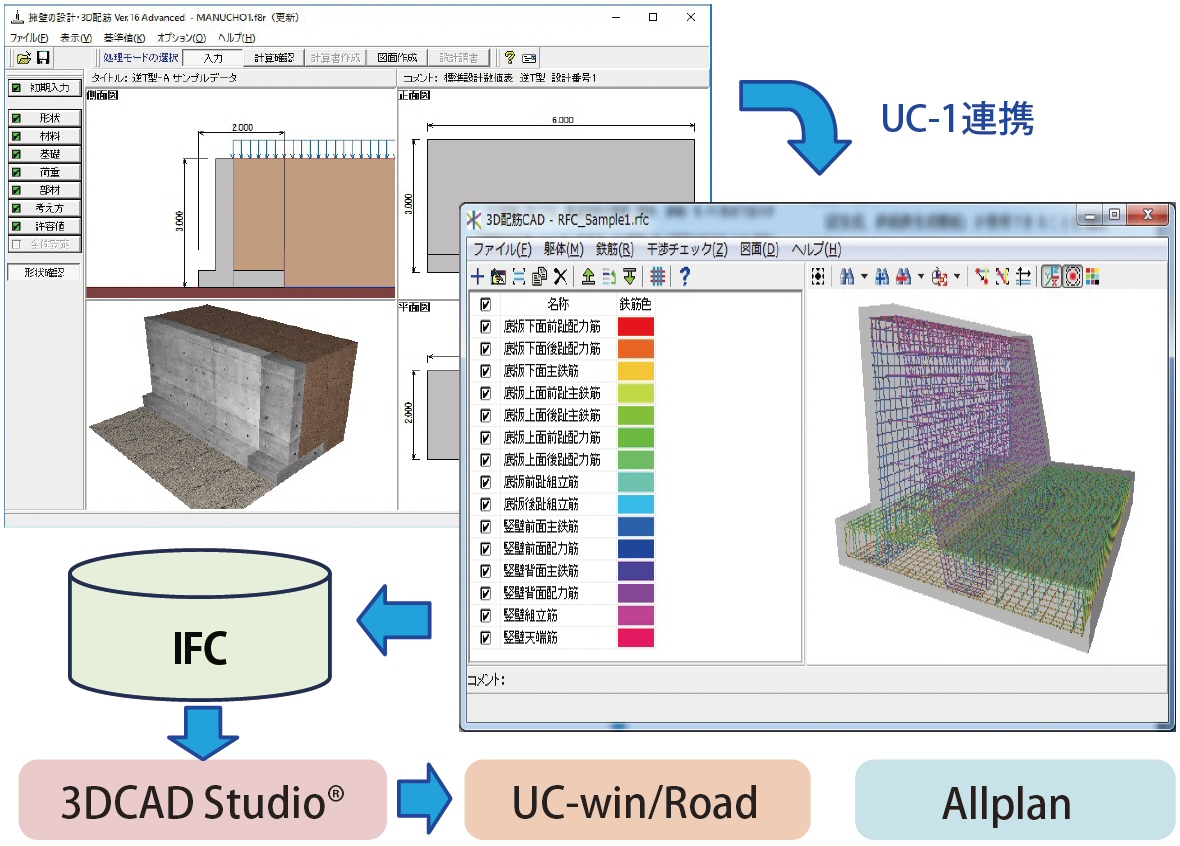
Task: Click the green move-down arrow icon in 3D配筋CAD
Action: point(629,277)
